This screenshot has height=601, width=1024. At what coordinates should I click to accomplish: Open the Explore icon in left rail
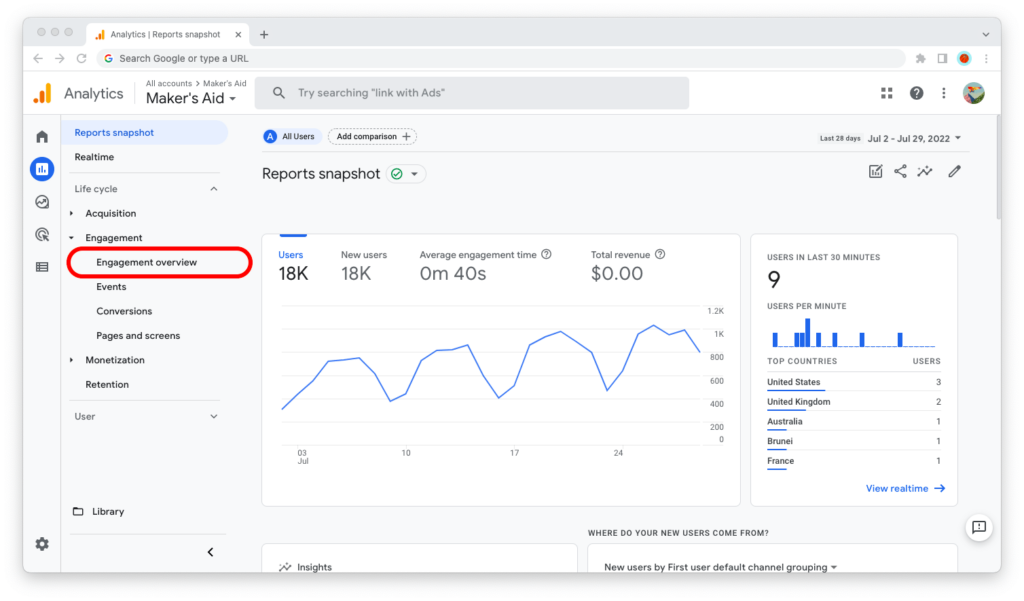(42, 202)
